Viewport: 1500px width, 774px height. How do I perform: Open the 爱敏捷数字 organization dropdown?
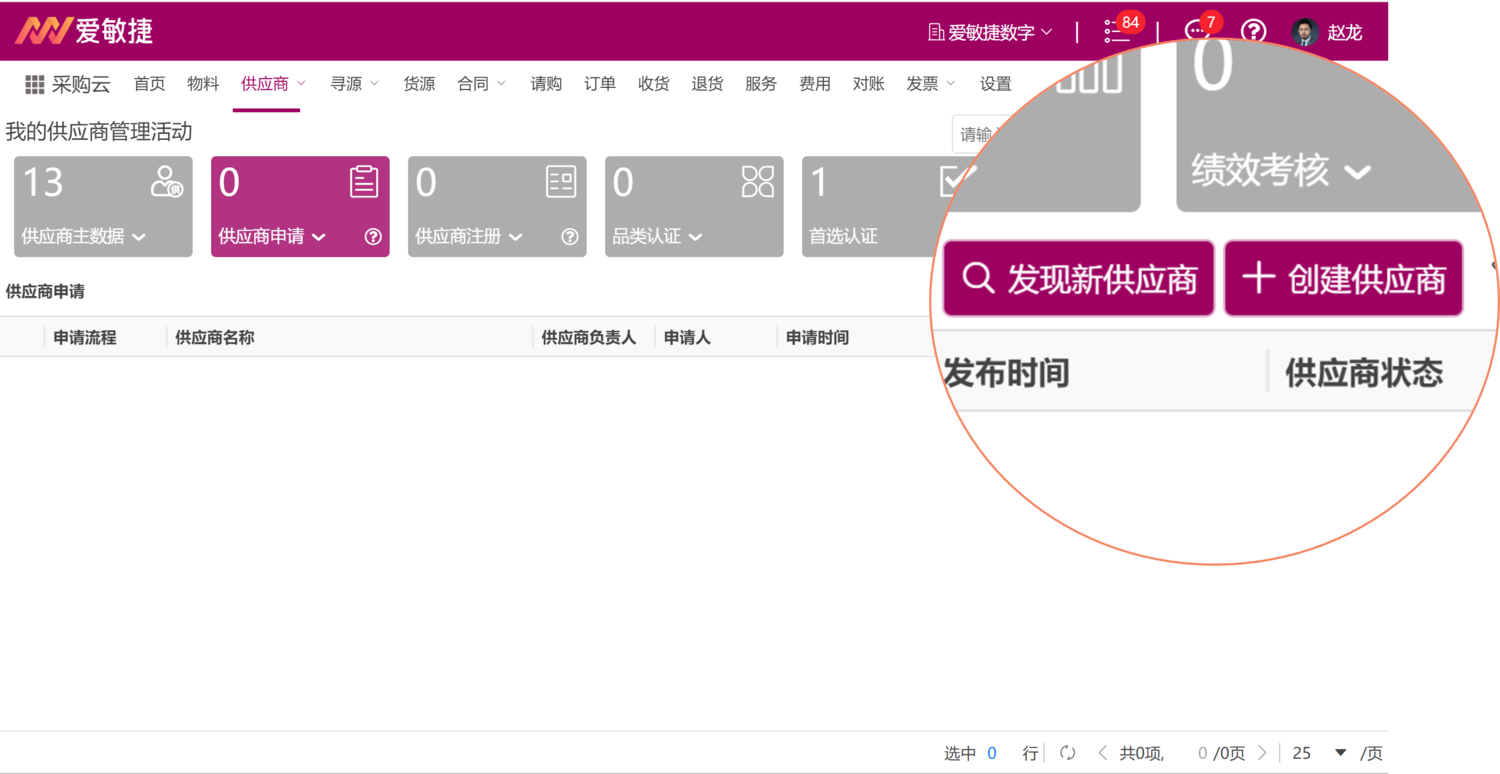click(990, 32)
